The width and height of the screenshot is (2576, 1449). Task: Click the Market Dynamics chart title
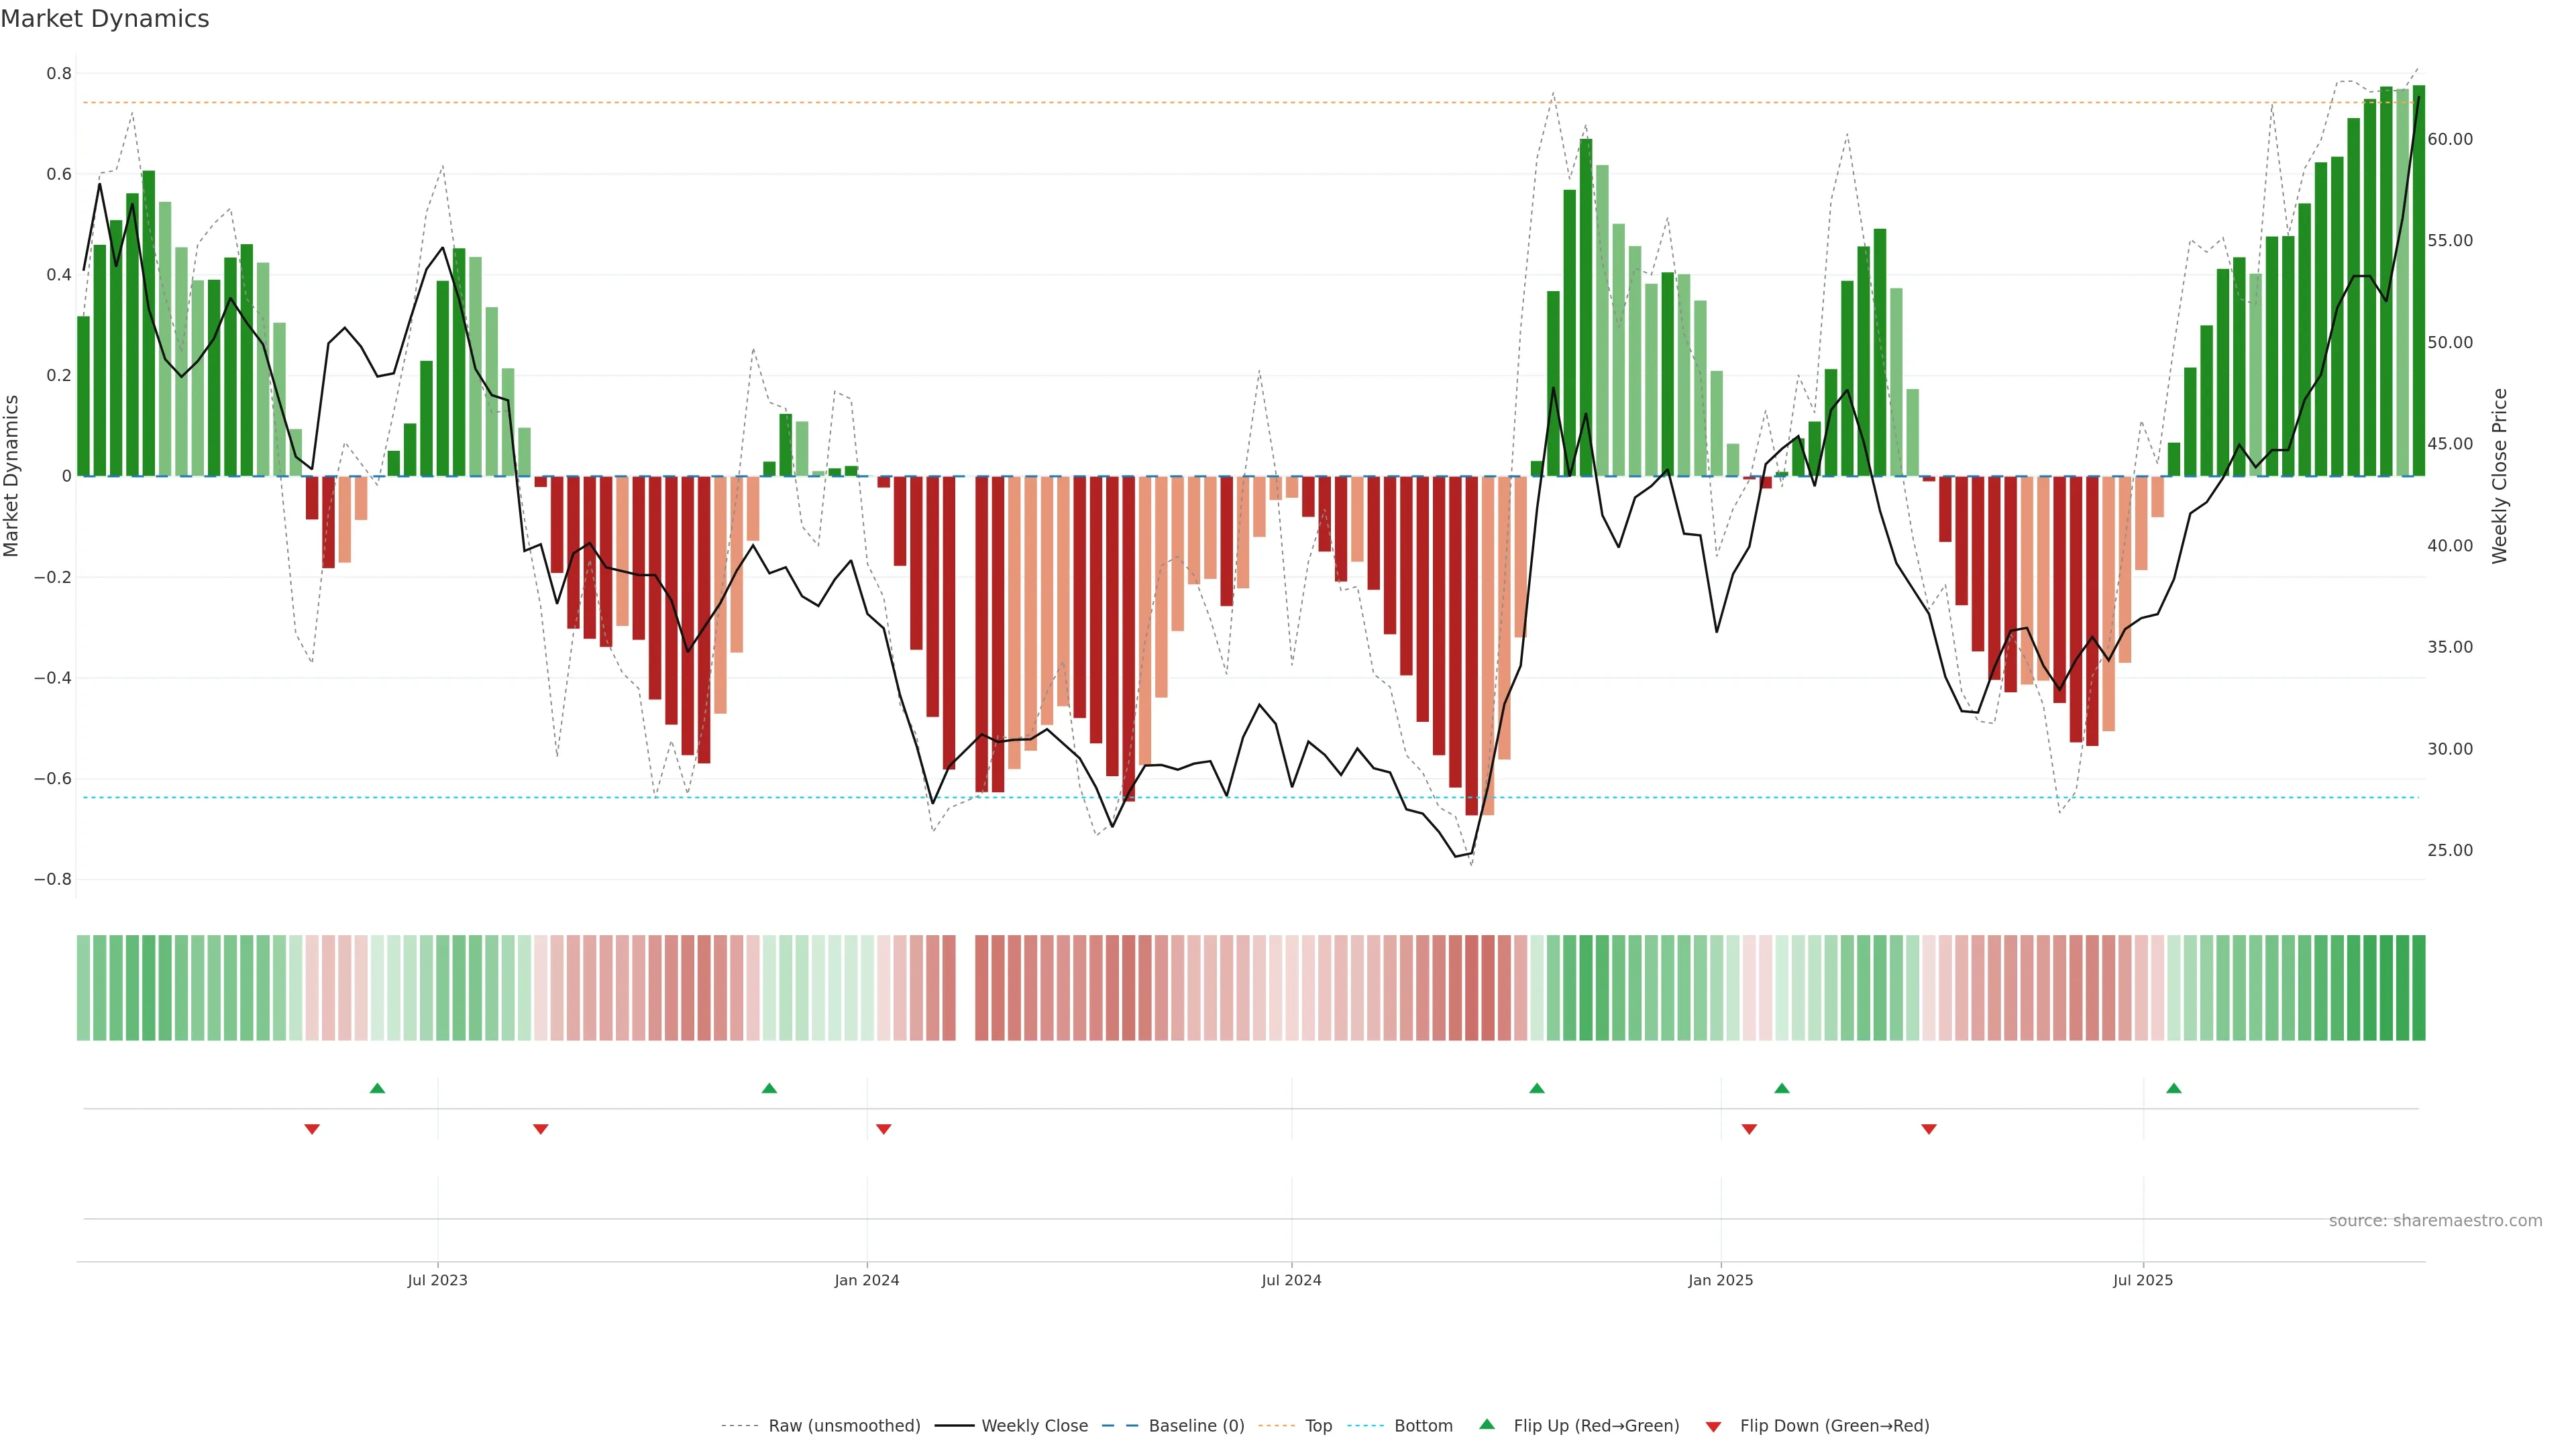tap(105, 19)
